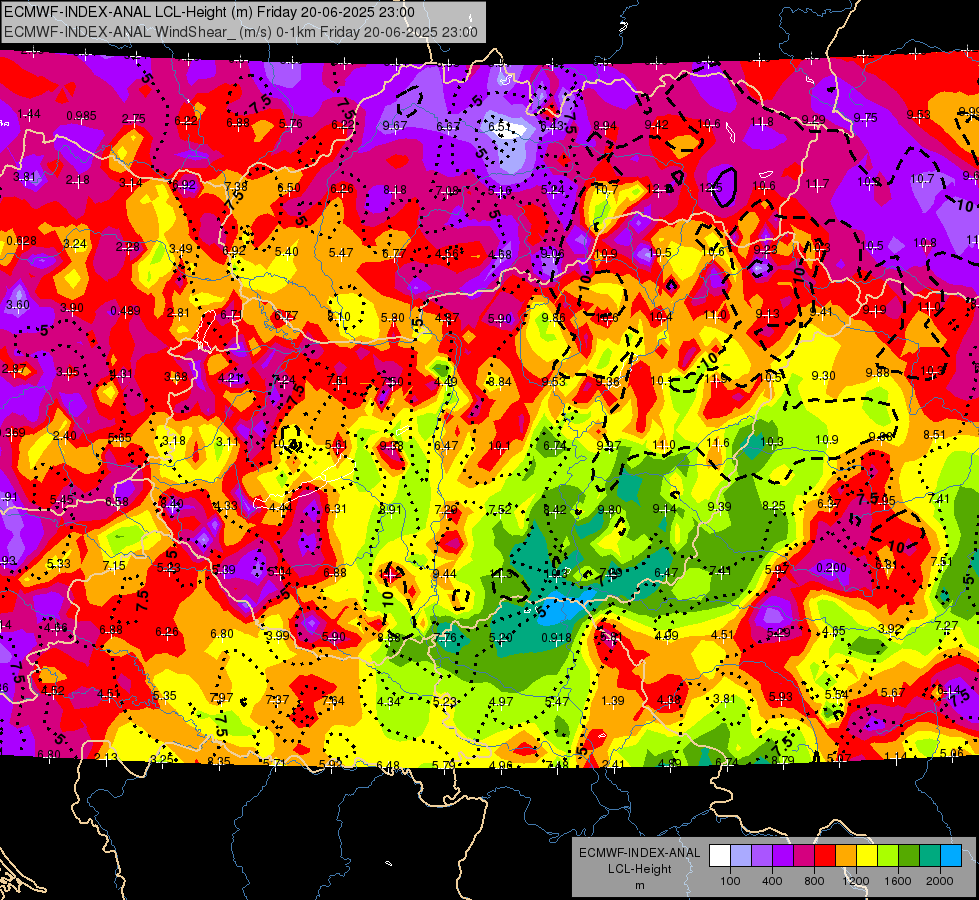Viewport: 979px width, 900px height.
Task: Click the 8.84 grid point value
Action: click(499, 382)
